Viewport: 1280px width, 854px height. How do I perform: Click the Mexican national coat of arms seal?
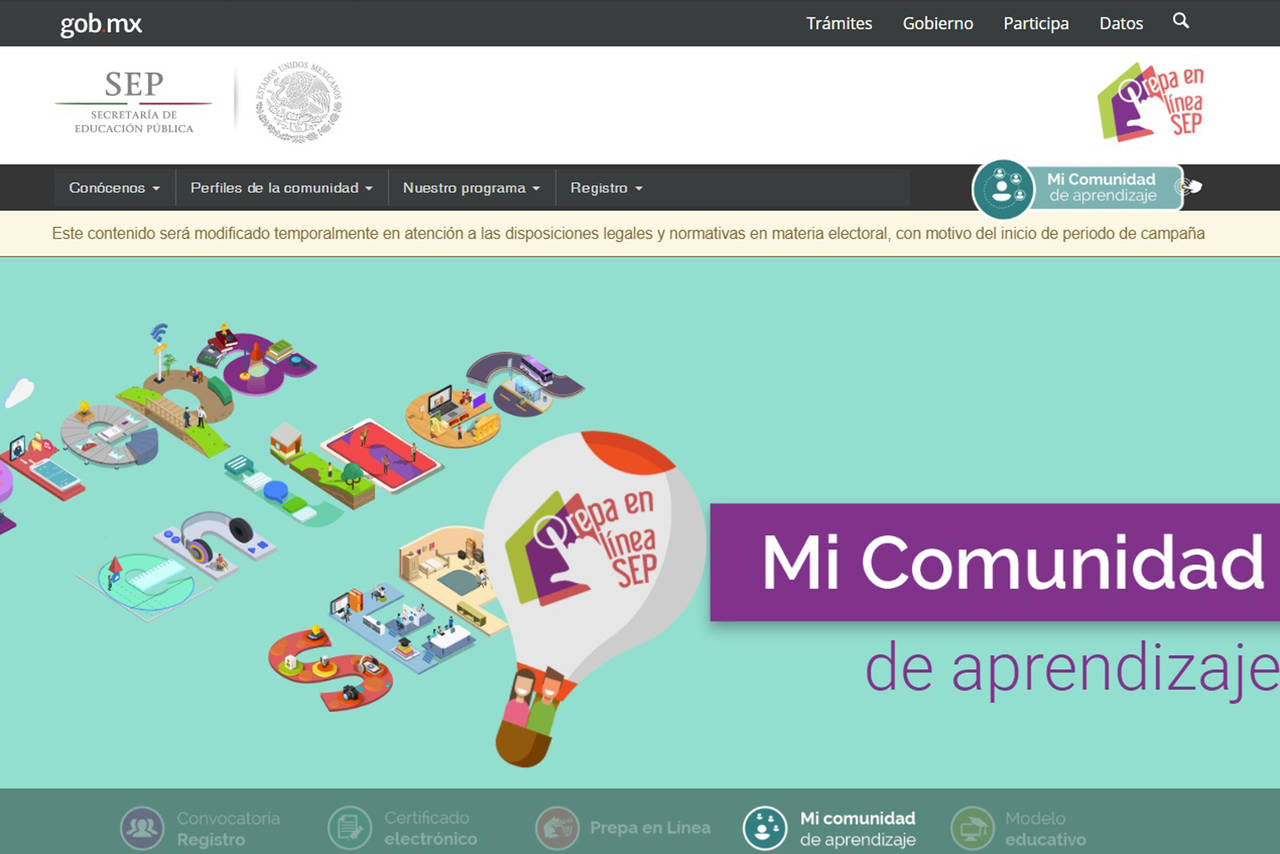pos(298,102)
